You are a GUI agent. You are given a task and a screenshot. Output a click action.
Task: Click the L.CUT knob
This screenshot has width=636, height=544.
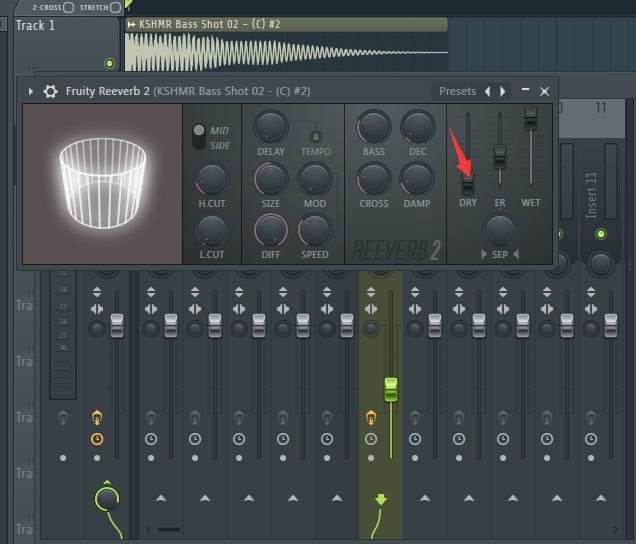pyautogui.click(x=212, y=230)
